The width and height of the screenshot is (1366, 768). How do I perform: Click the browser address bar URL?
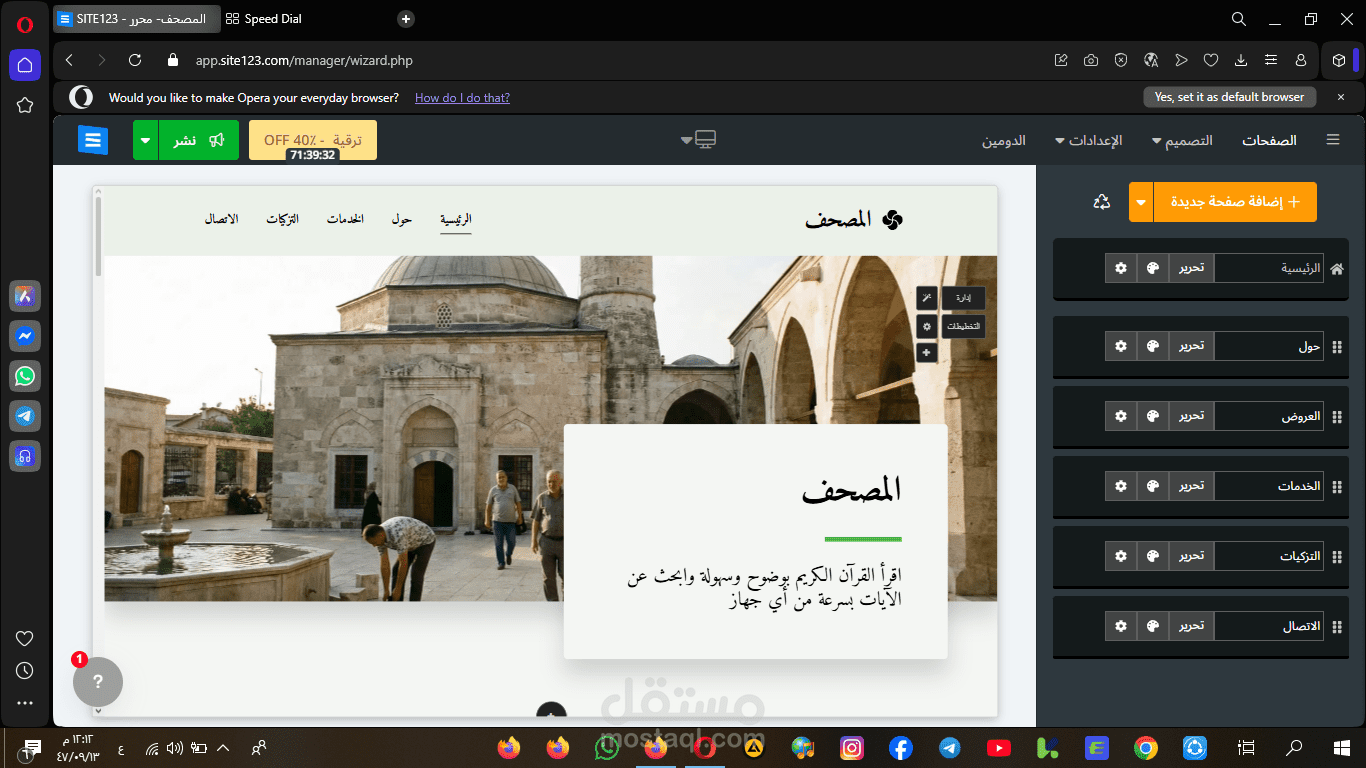point(304,60)
